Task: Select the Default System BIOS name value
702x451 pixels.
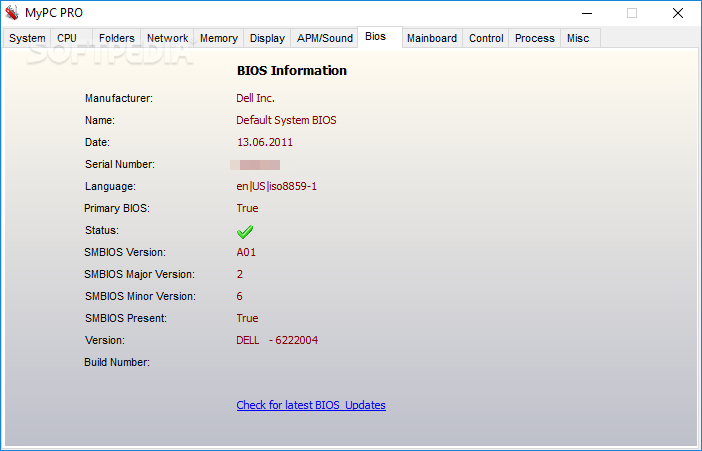Action: pyautogui.click(x=286, y=120)
